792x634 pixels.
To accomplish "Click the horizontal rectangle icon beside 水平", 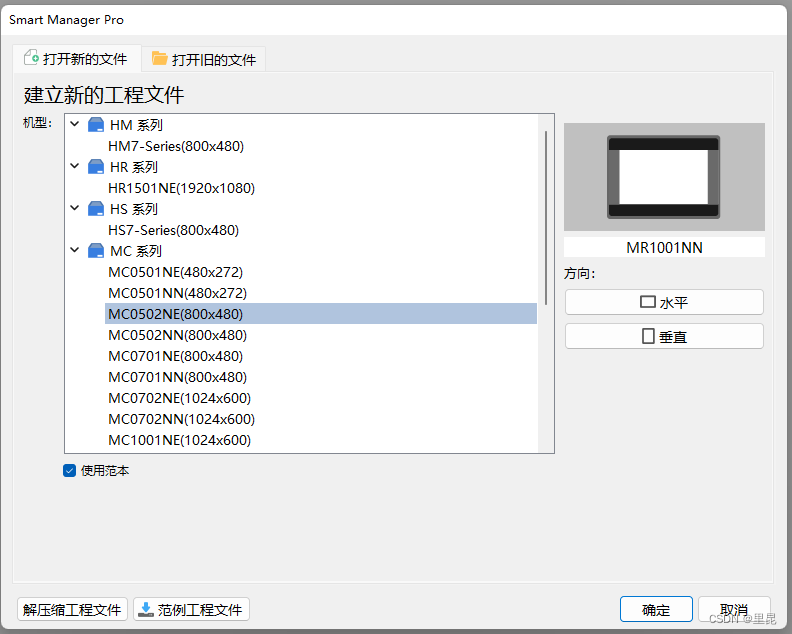I will tap(648, 302).
